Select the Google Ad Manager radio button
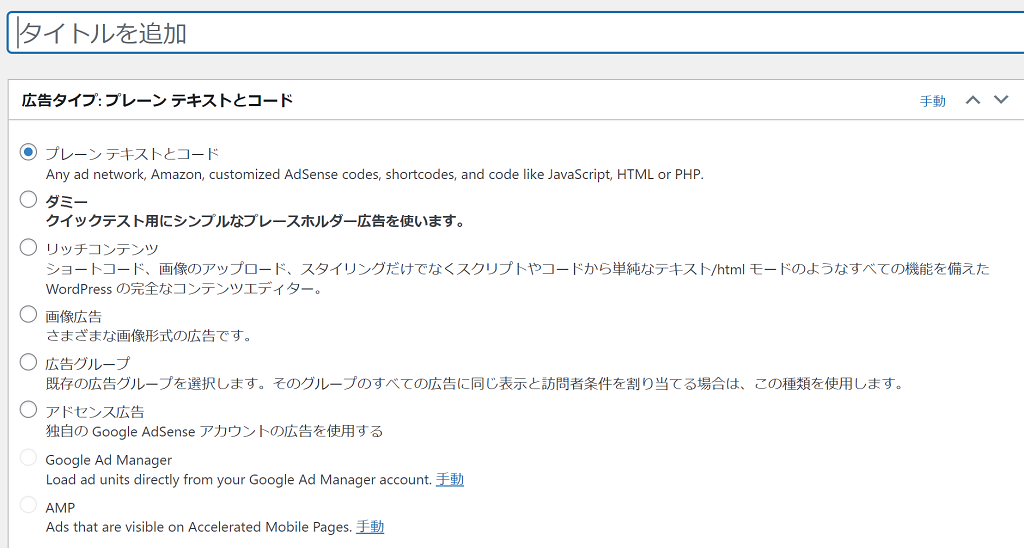This screenshot has width=1024, height=548. coord(28,457)
